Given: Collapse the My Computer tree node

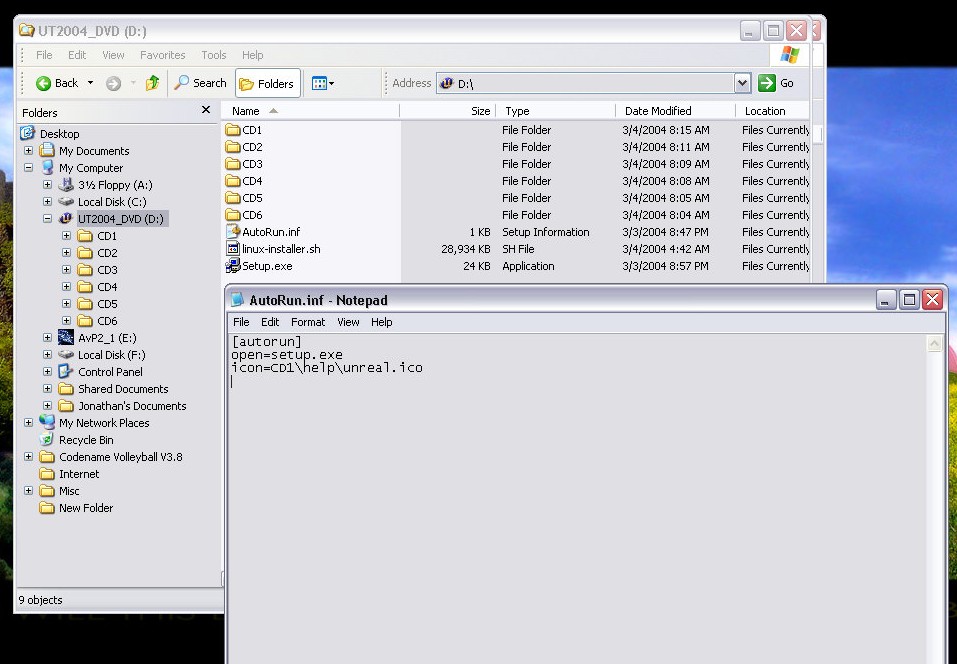Looking at the screenshot, I should point(29,167).
